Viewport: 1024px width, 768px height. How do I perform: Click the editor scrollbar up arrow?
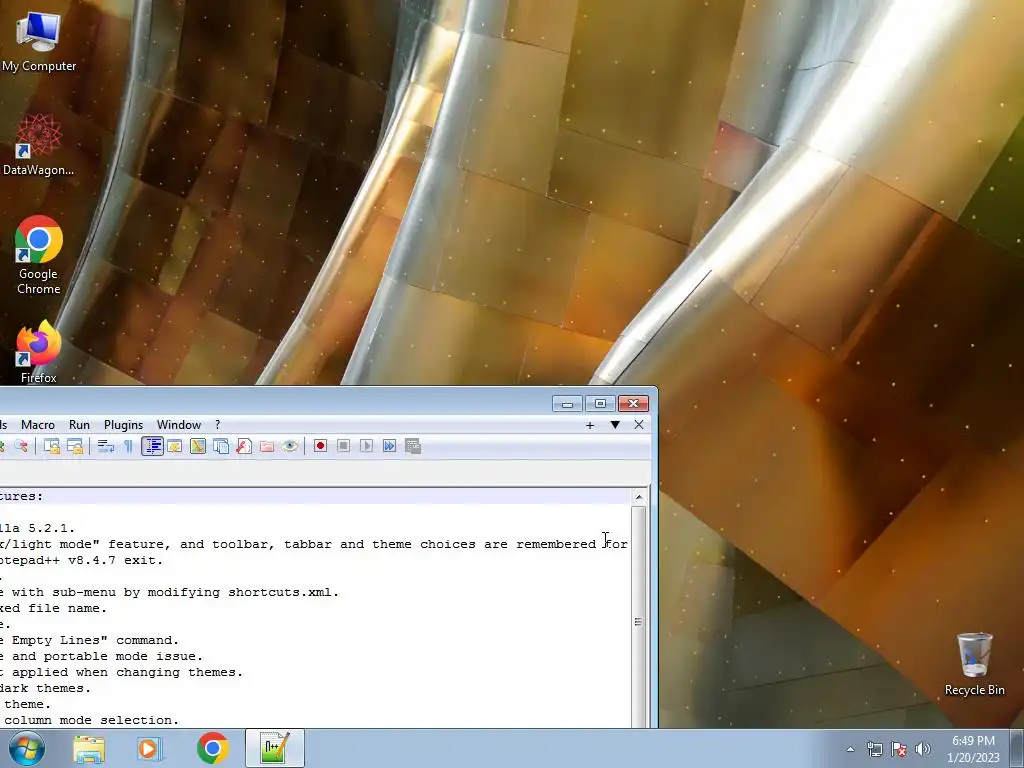pos(639,497)
